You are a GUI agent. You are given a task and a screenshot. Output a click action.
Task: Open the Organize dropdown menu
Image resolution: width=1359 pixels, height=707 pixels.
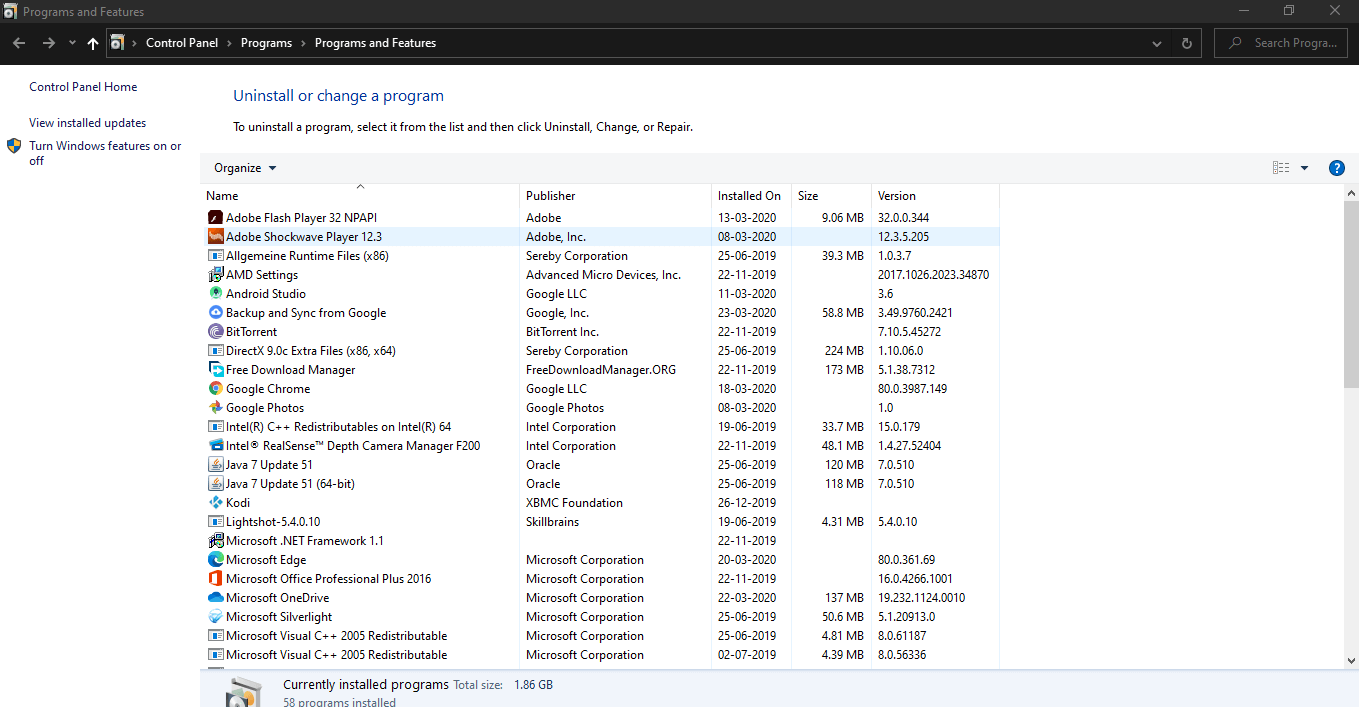245,168
